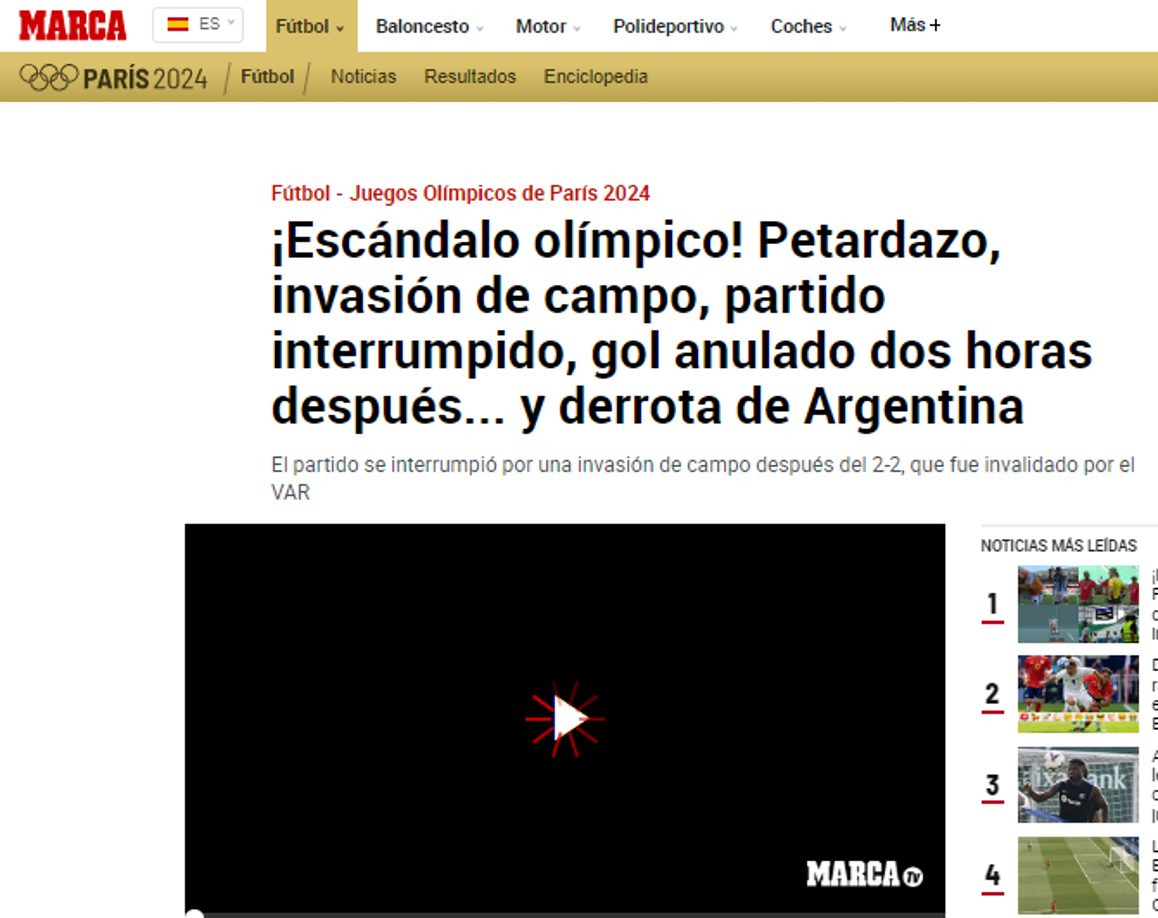This screenshot has height=918, width=1158.
Task: Expand the ES language selector
Action: click(x=198, y=25)
